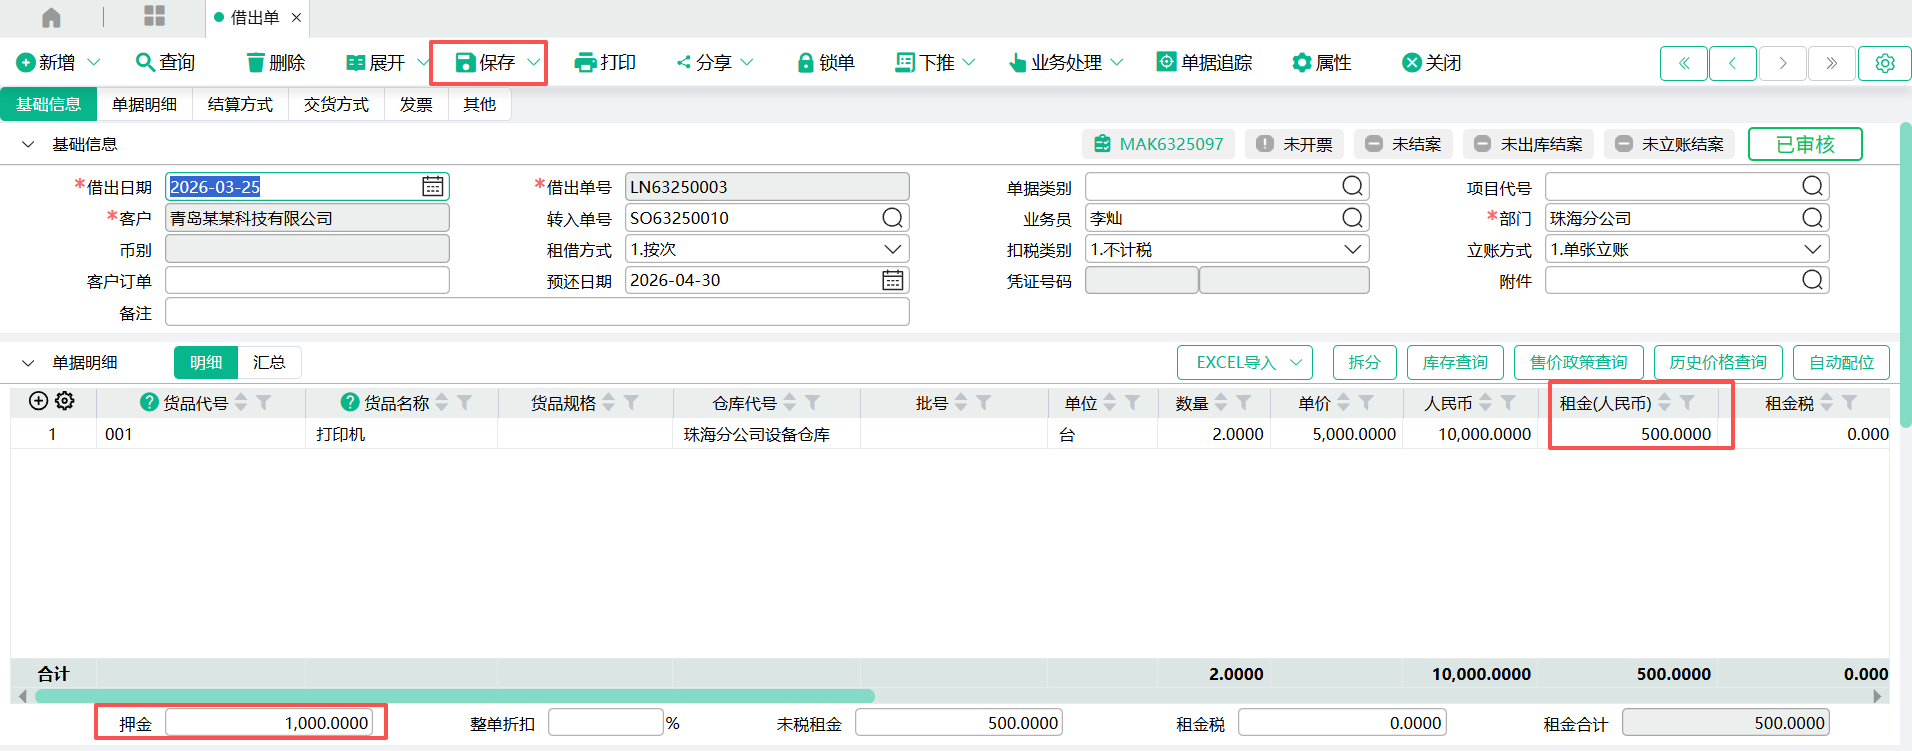Click the Save icon in toolbar
Viewport: 1912px width, 751px height.
466,63
